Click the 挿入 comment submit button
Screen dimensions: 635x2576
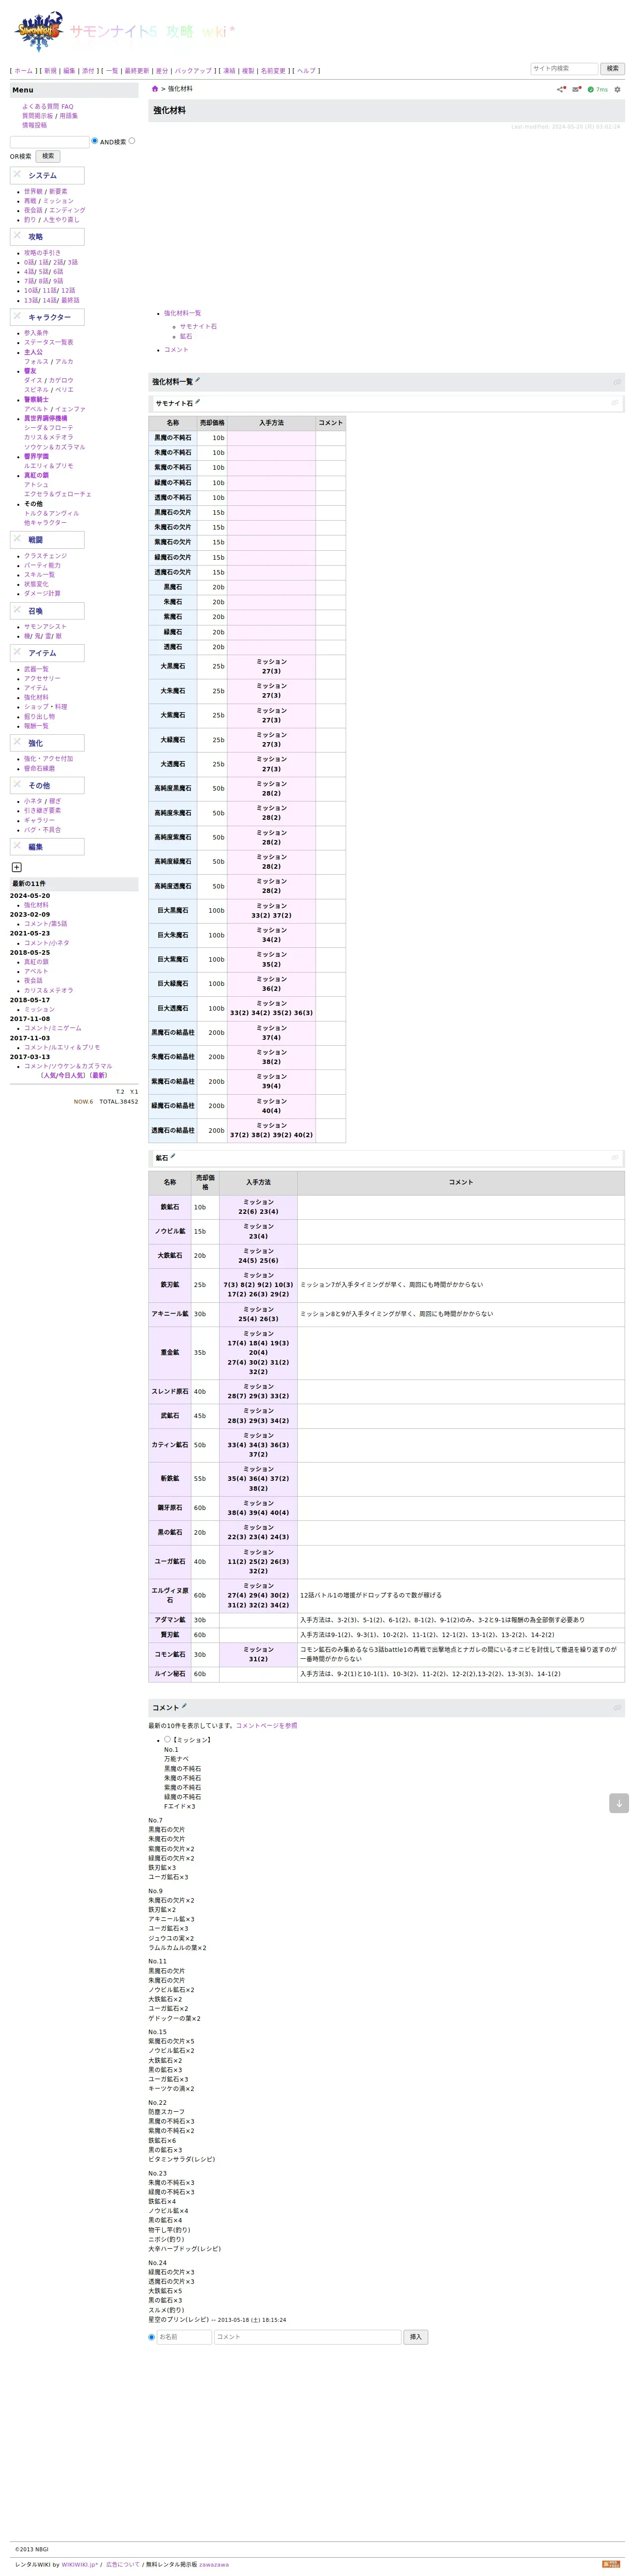pos(416,2337)
